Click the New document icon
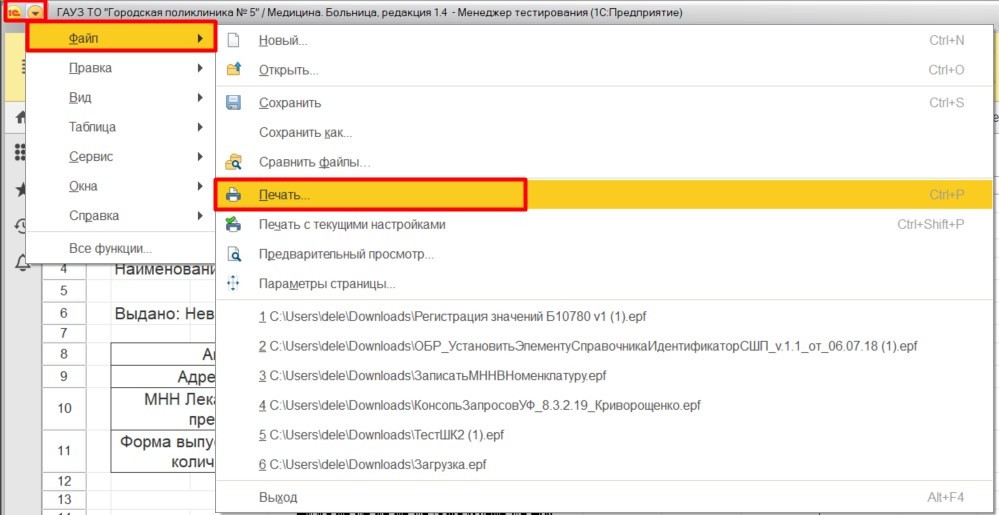 point(234,41)
